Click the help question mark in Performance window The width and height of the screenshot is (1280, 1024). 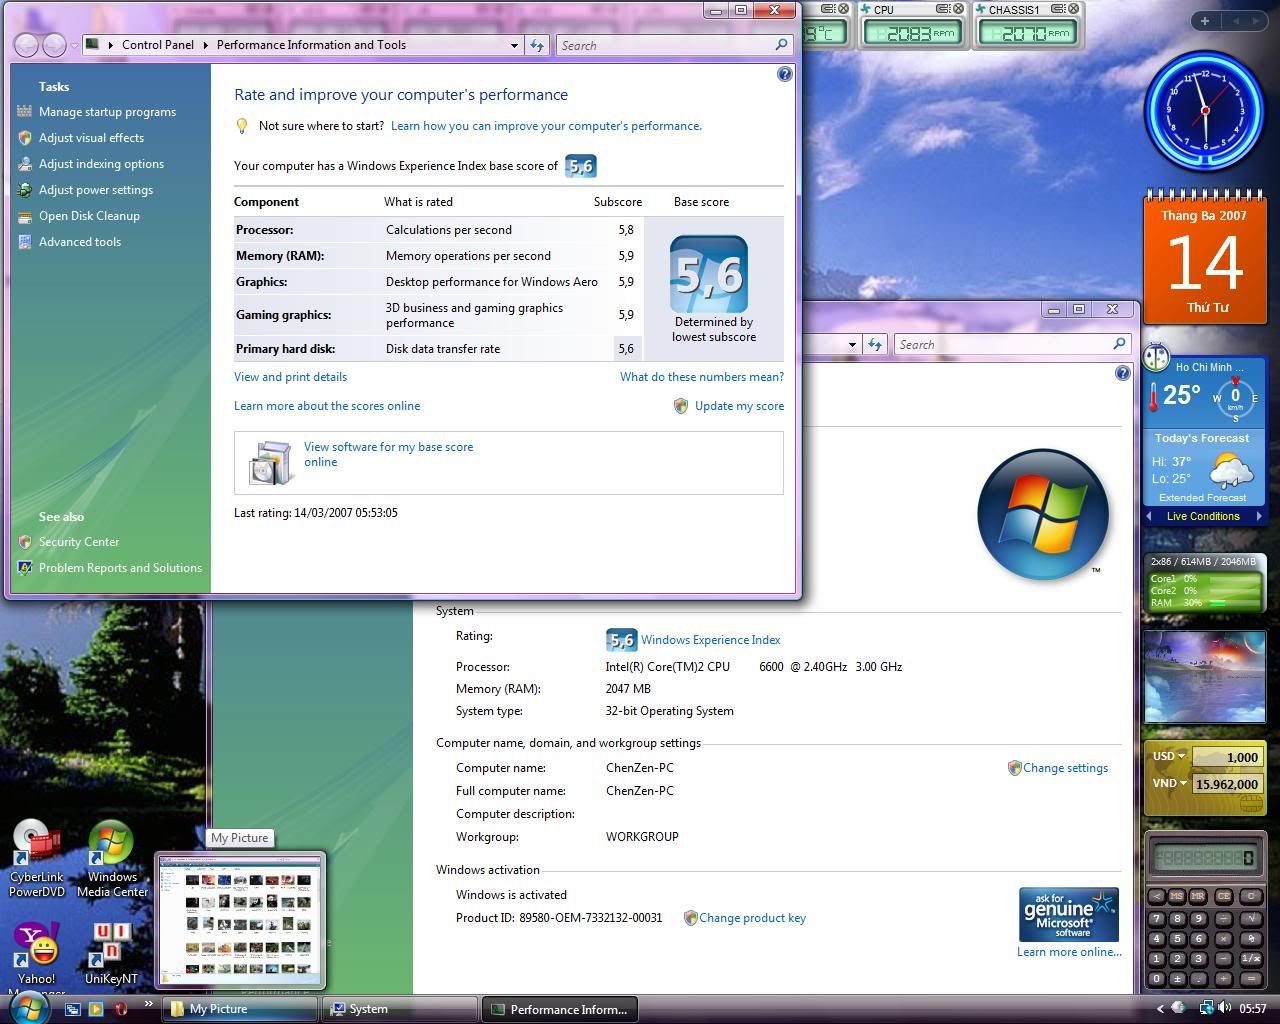point(785,75)
